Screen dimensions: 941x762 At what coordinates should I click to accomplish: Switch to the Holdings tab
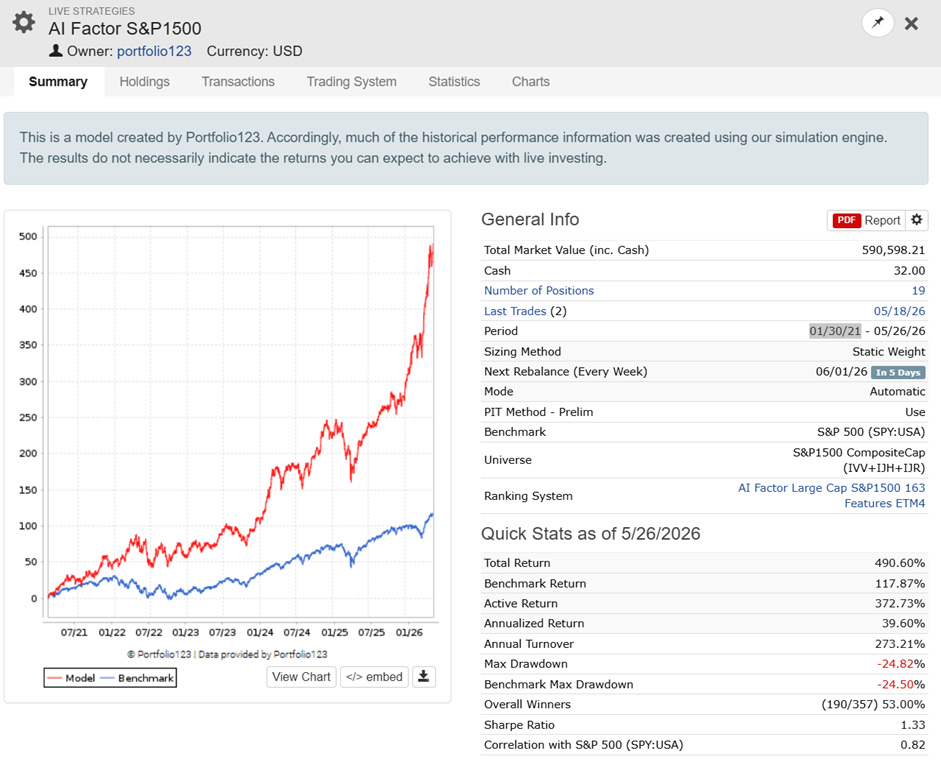145,82
